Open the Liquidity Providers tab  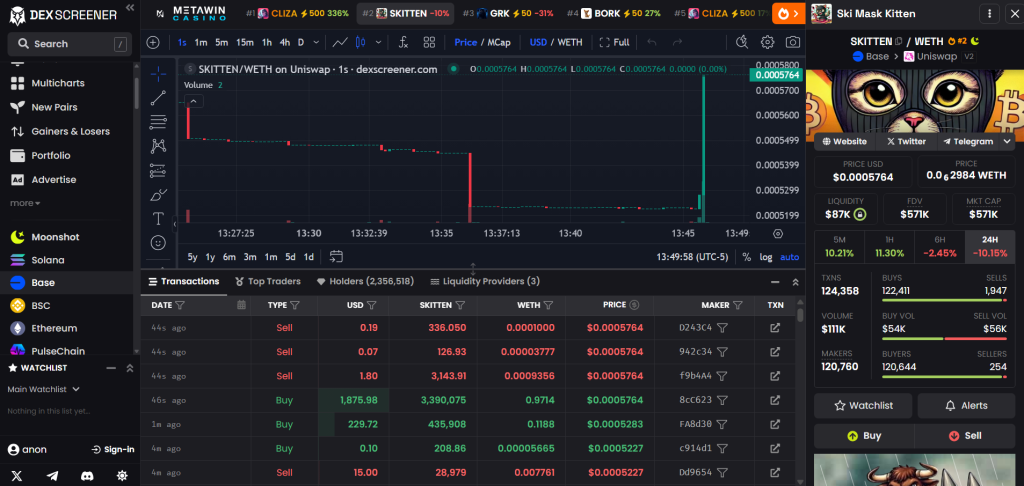tap(485, 282)
